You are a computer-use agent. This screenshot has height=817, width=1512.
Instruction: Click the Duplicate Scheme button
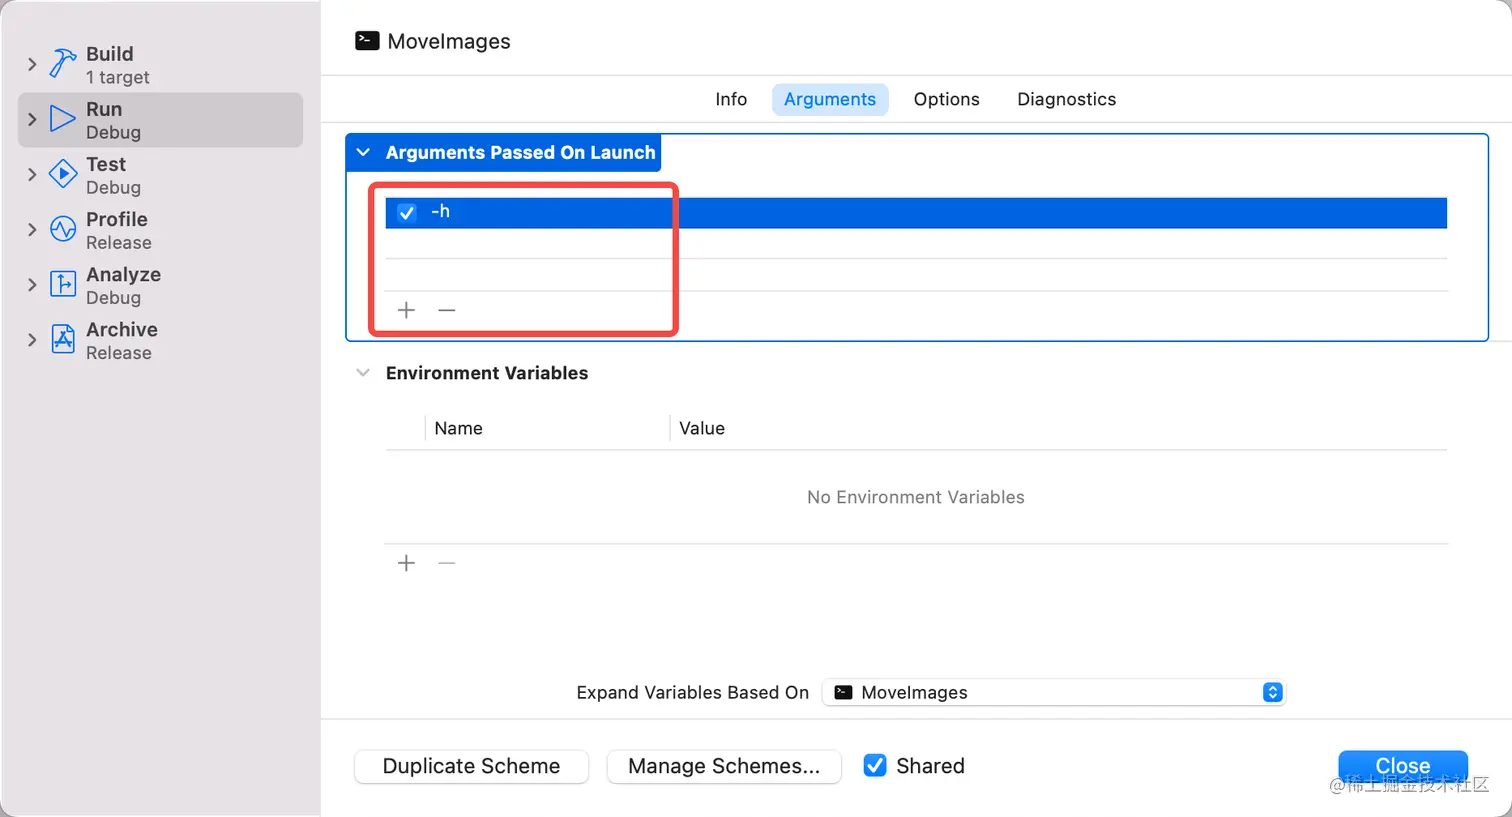coord(471,766)
